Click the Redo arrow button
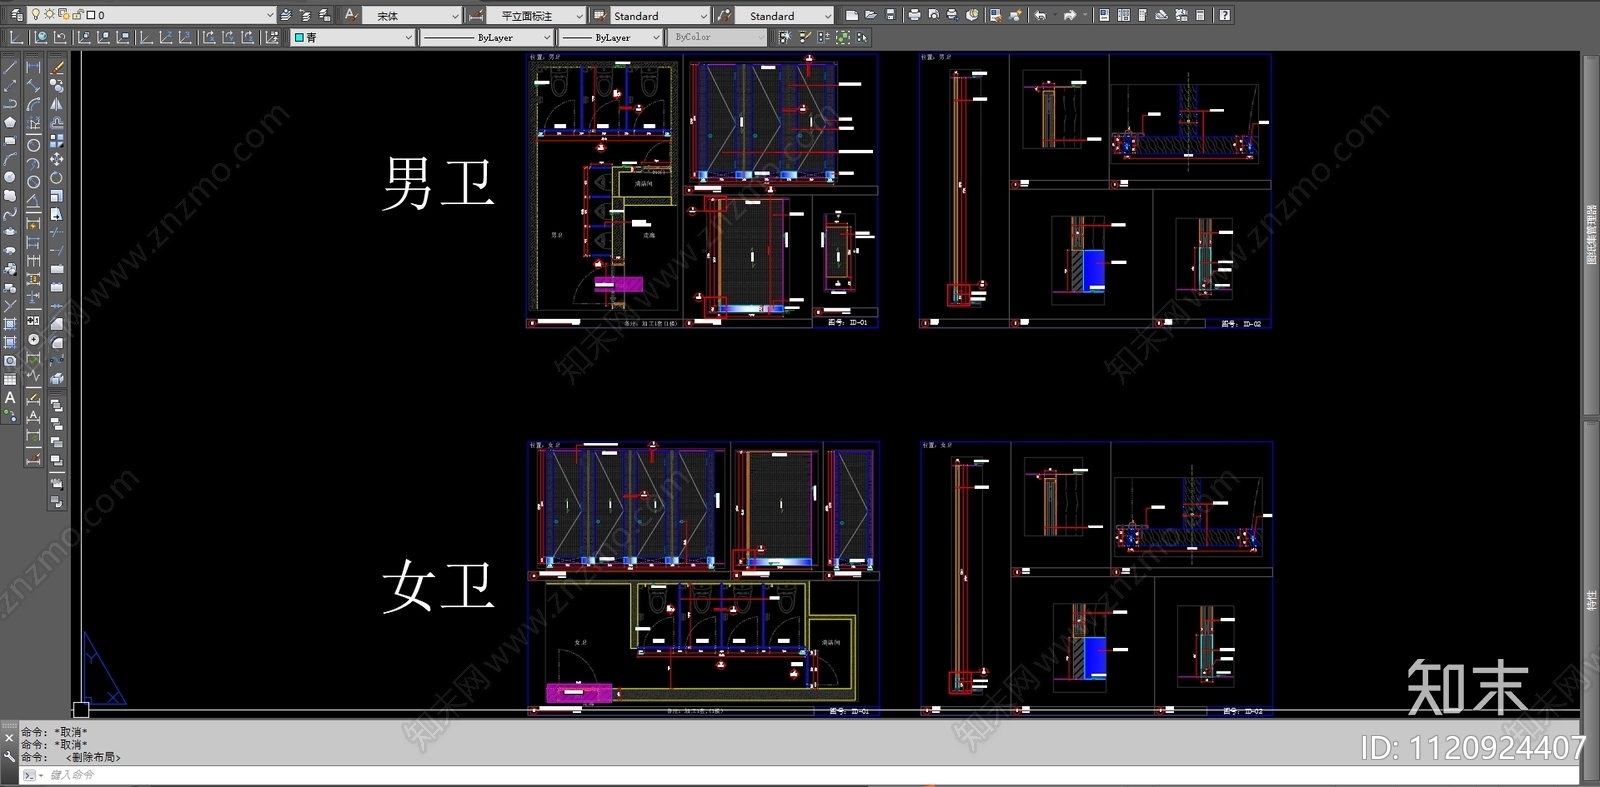 pyautogui.click(x=1069, y=15)
